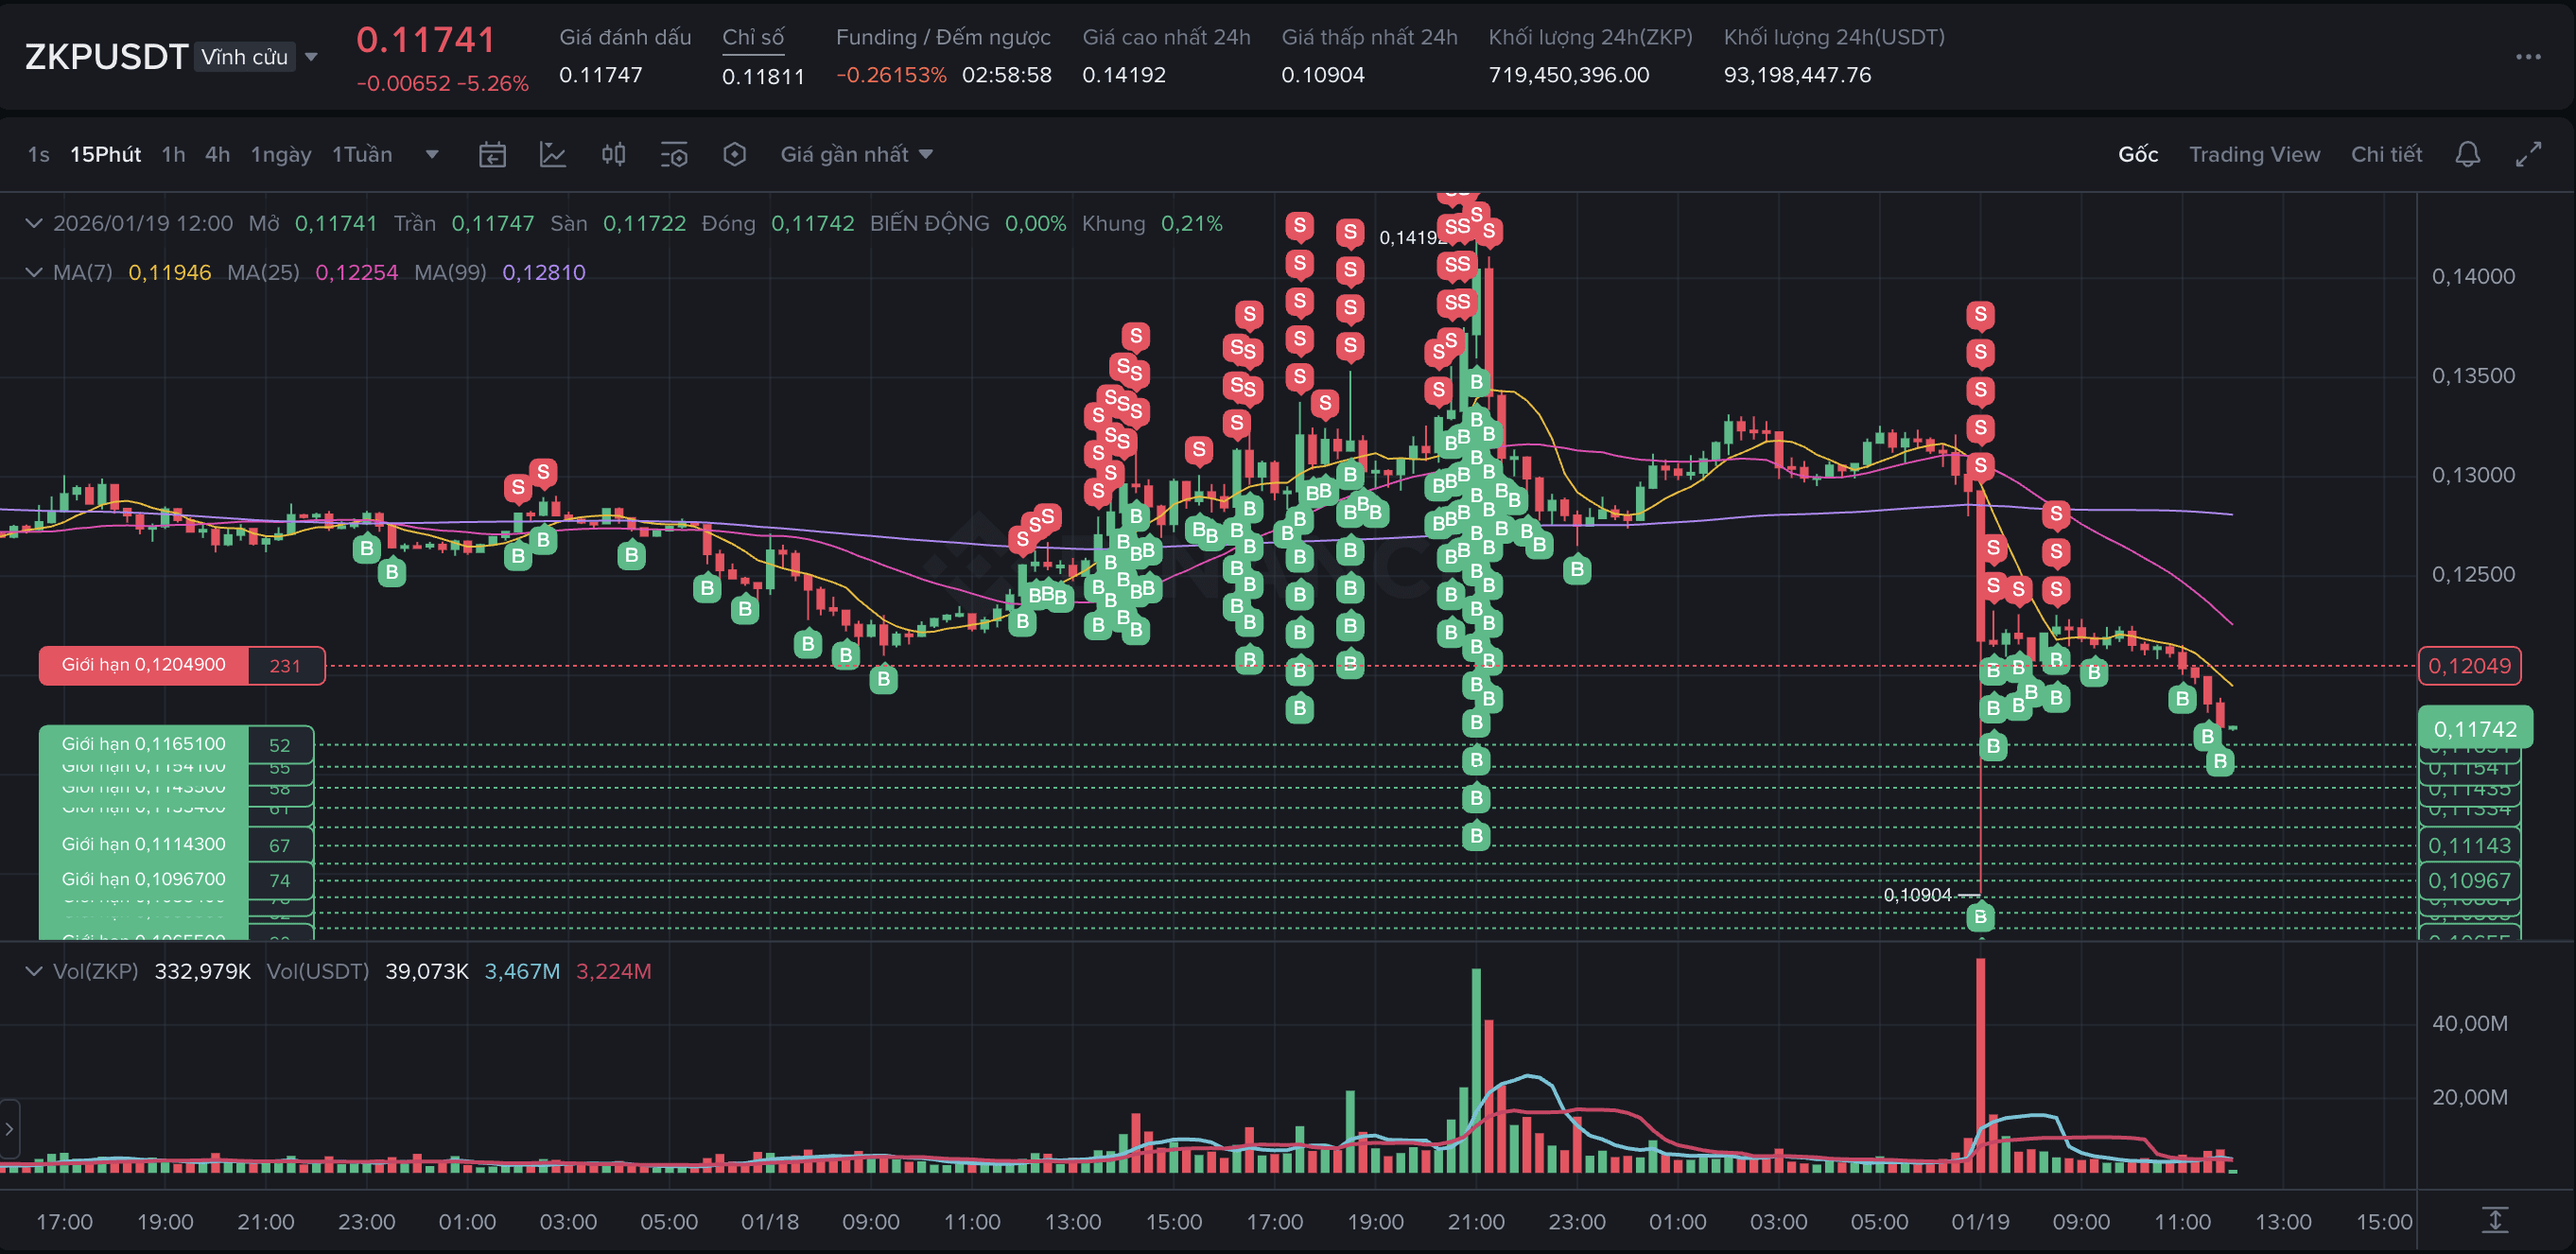The height and width of the screenshot is (1254, 2576).
Task: Select the 4h timeframe
Action: [217, 154]
